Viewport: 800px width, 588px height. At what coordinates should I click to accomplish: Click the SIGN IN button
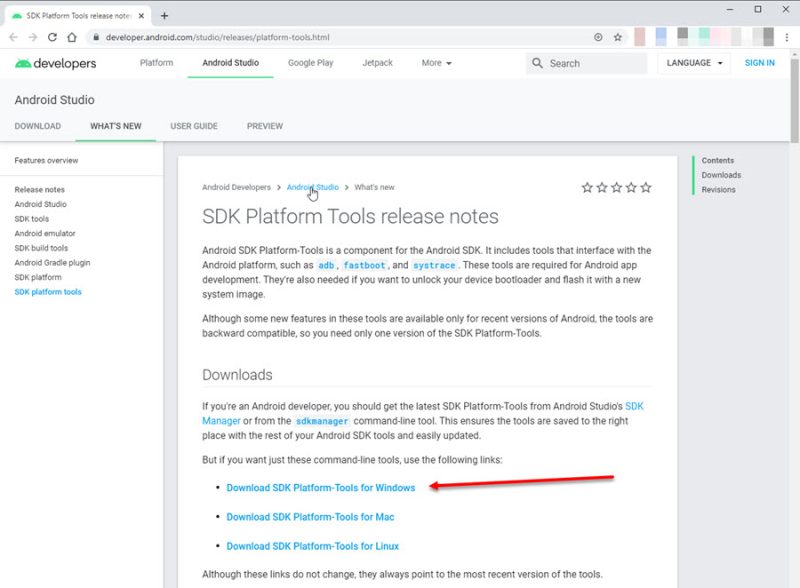[x=759, y=63]
